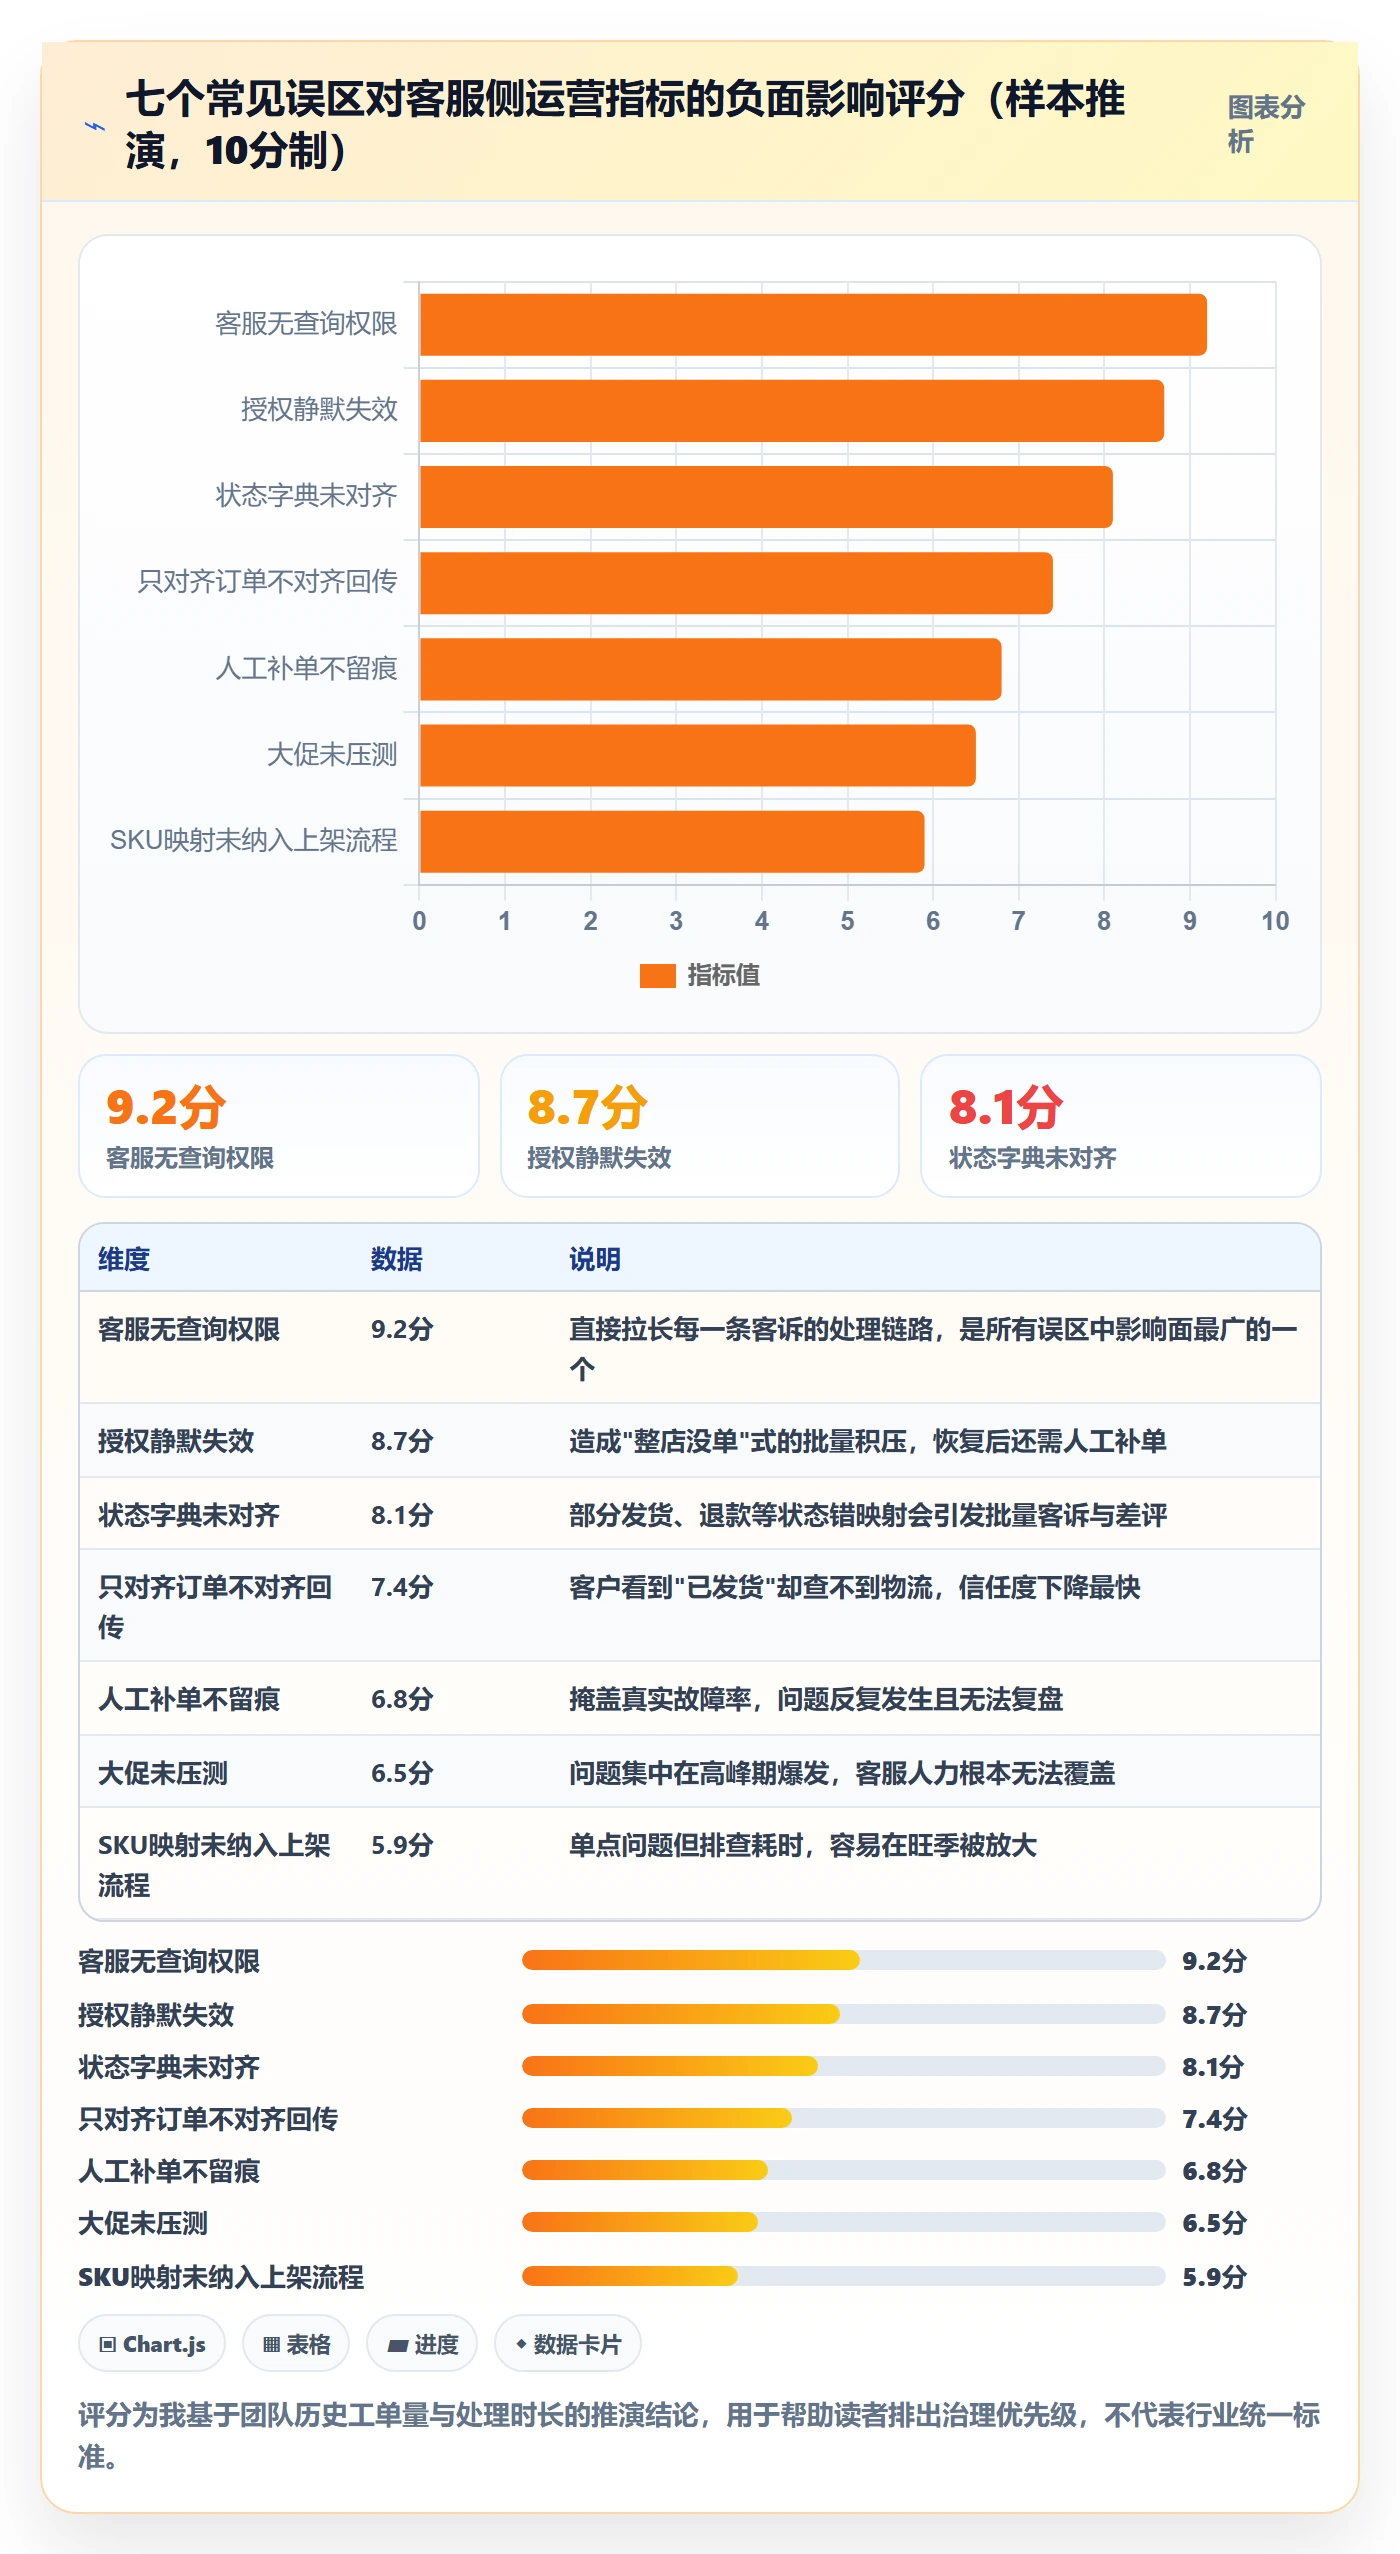The width and height of the screenshot is (1400, 2554).
Task: Click description 掩盖真实故障率，问题反复发生且无法复盘
Action: pyautogui.click(x=816, y=1699)
